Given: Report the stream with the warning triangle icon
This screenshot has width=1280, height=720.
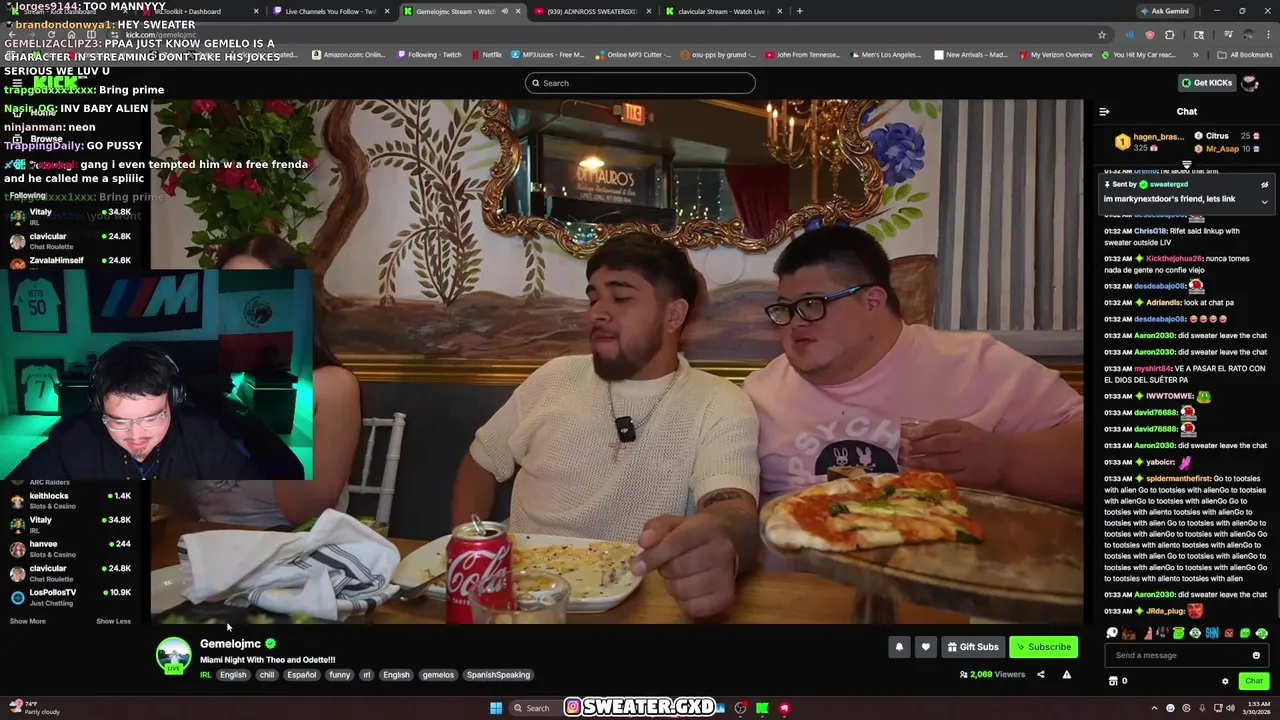Looking at the screenshot, I should 1066,675.
